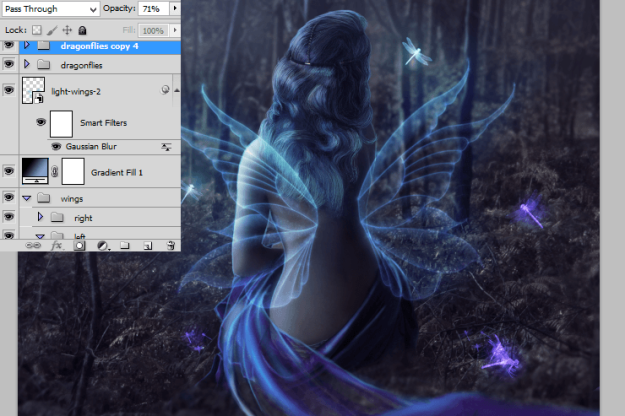Toggle lock image pixels brush icon
625x416 pixels.
point(52,30)
